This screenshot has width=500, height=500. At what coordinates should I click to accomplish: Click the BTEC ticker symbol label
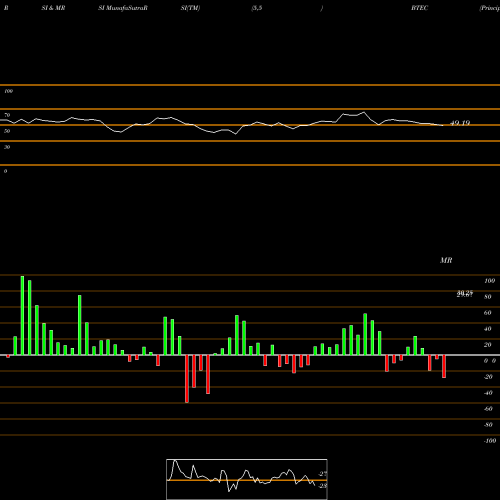click(419, 8)
